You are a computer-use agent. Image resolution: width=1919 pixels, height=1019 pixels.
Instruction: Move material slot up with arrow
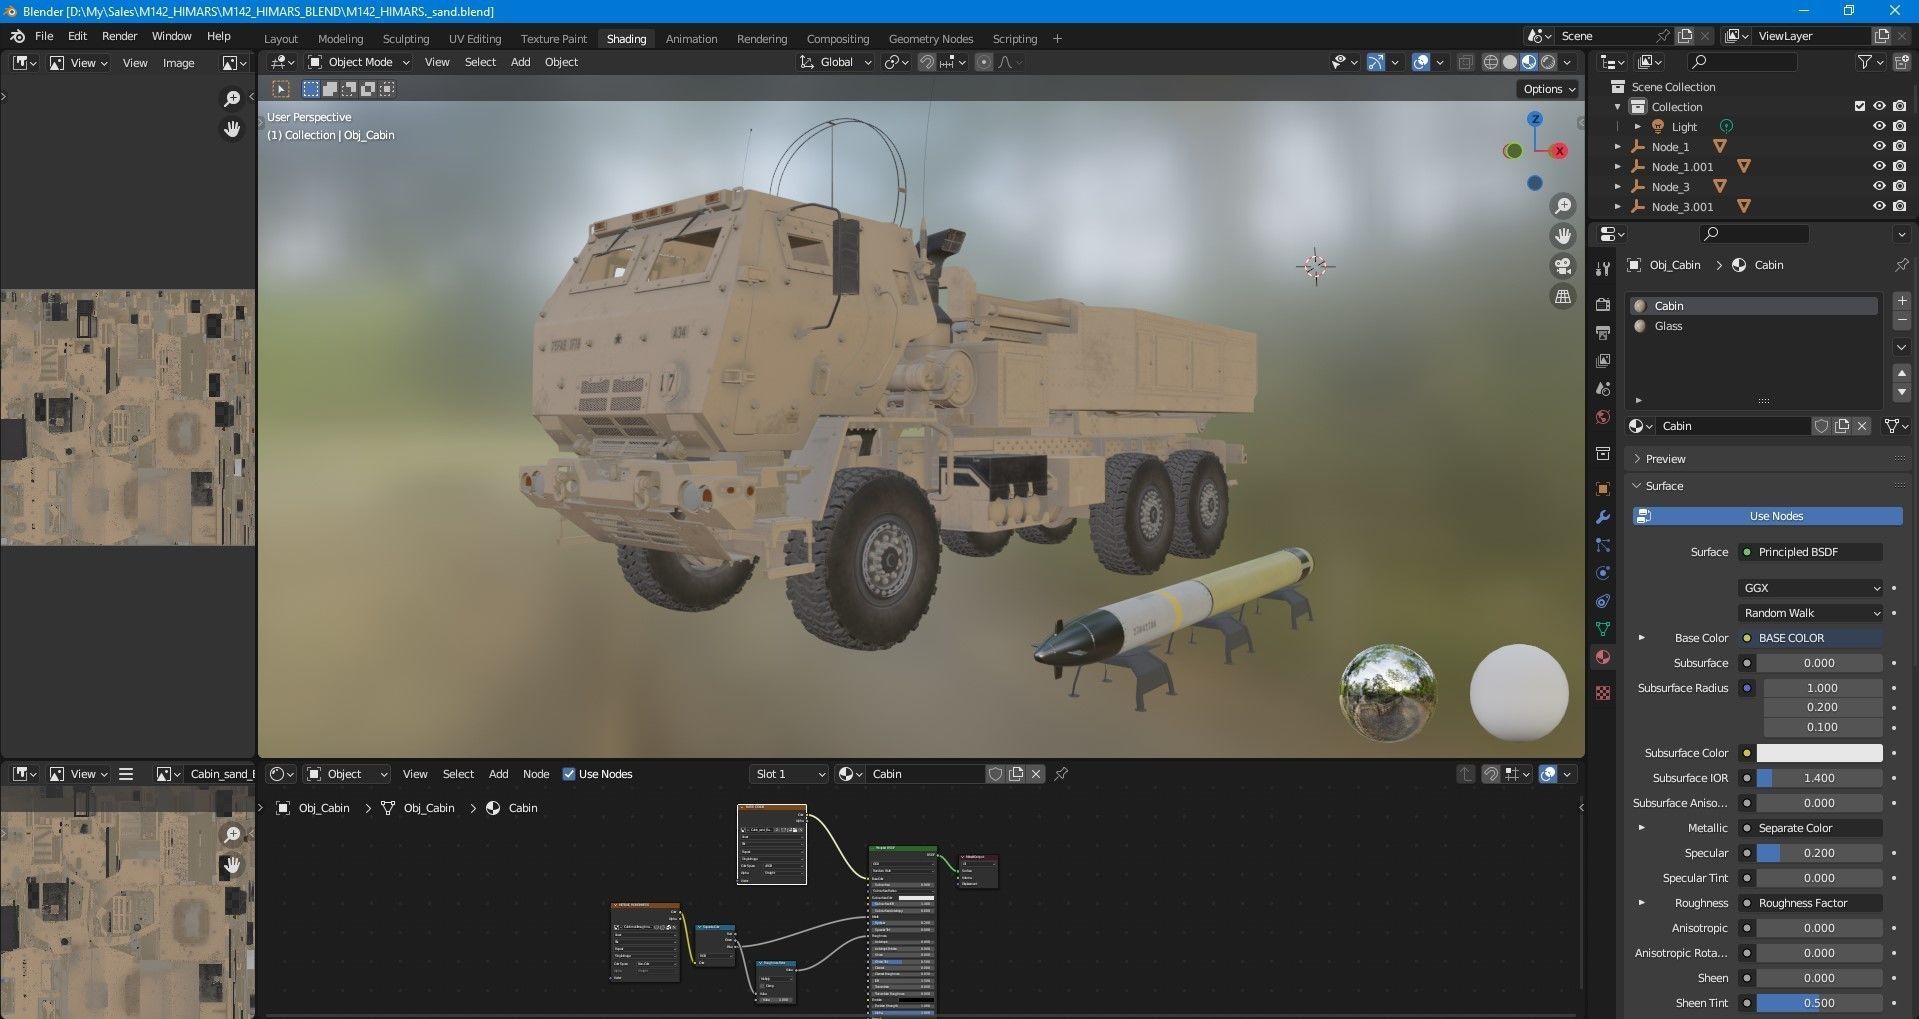tap(1902, 373)
